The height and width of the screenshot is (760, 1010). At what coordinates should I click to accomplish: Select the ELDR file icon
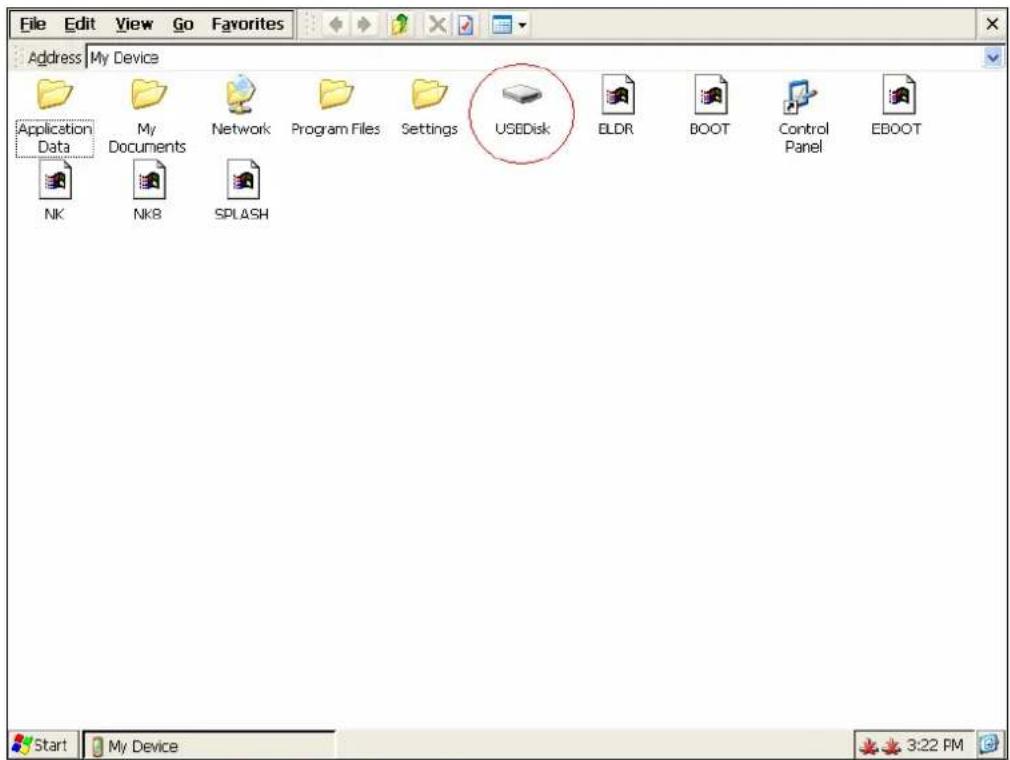coord(616,106)
